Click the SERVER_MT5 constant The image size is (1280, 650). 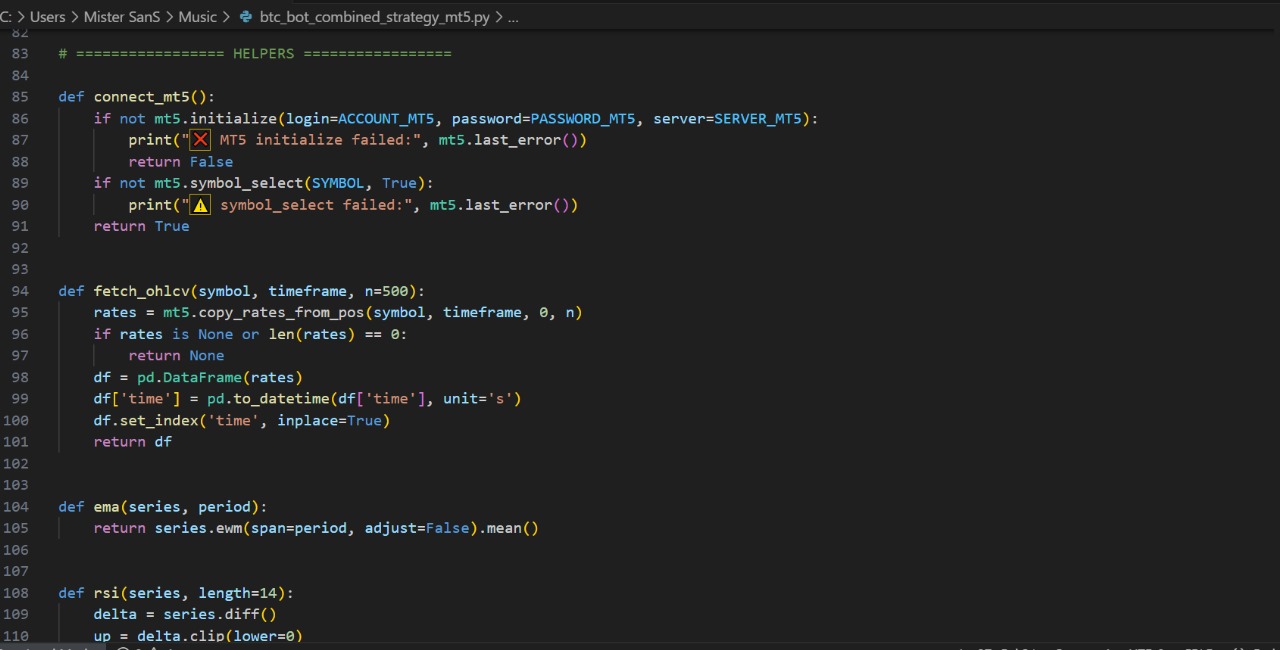point(758,119)
